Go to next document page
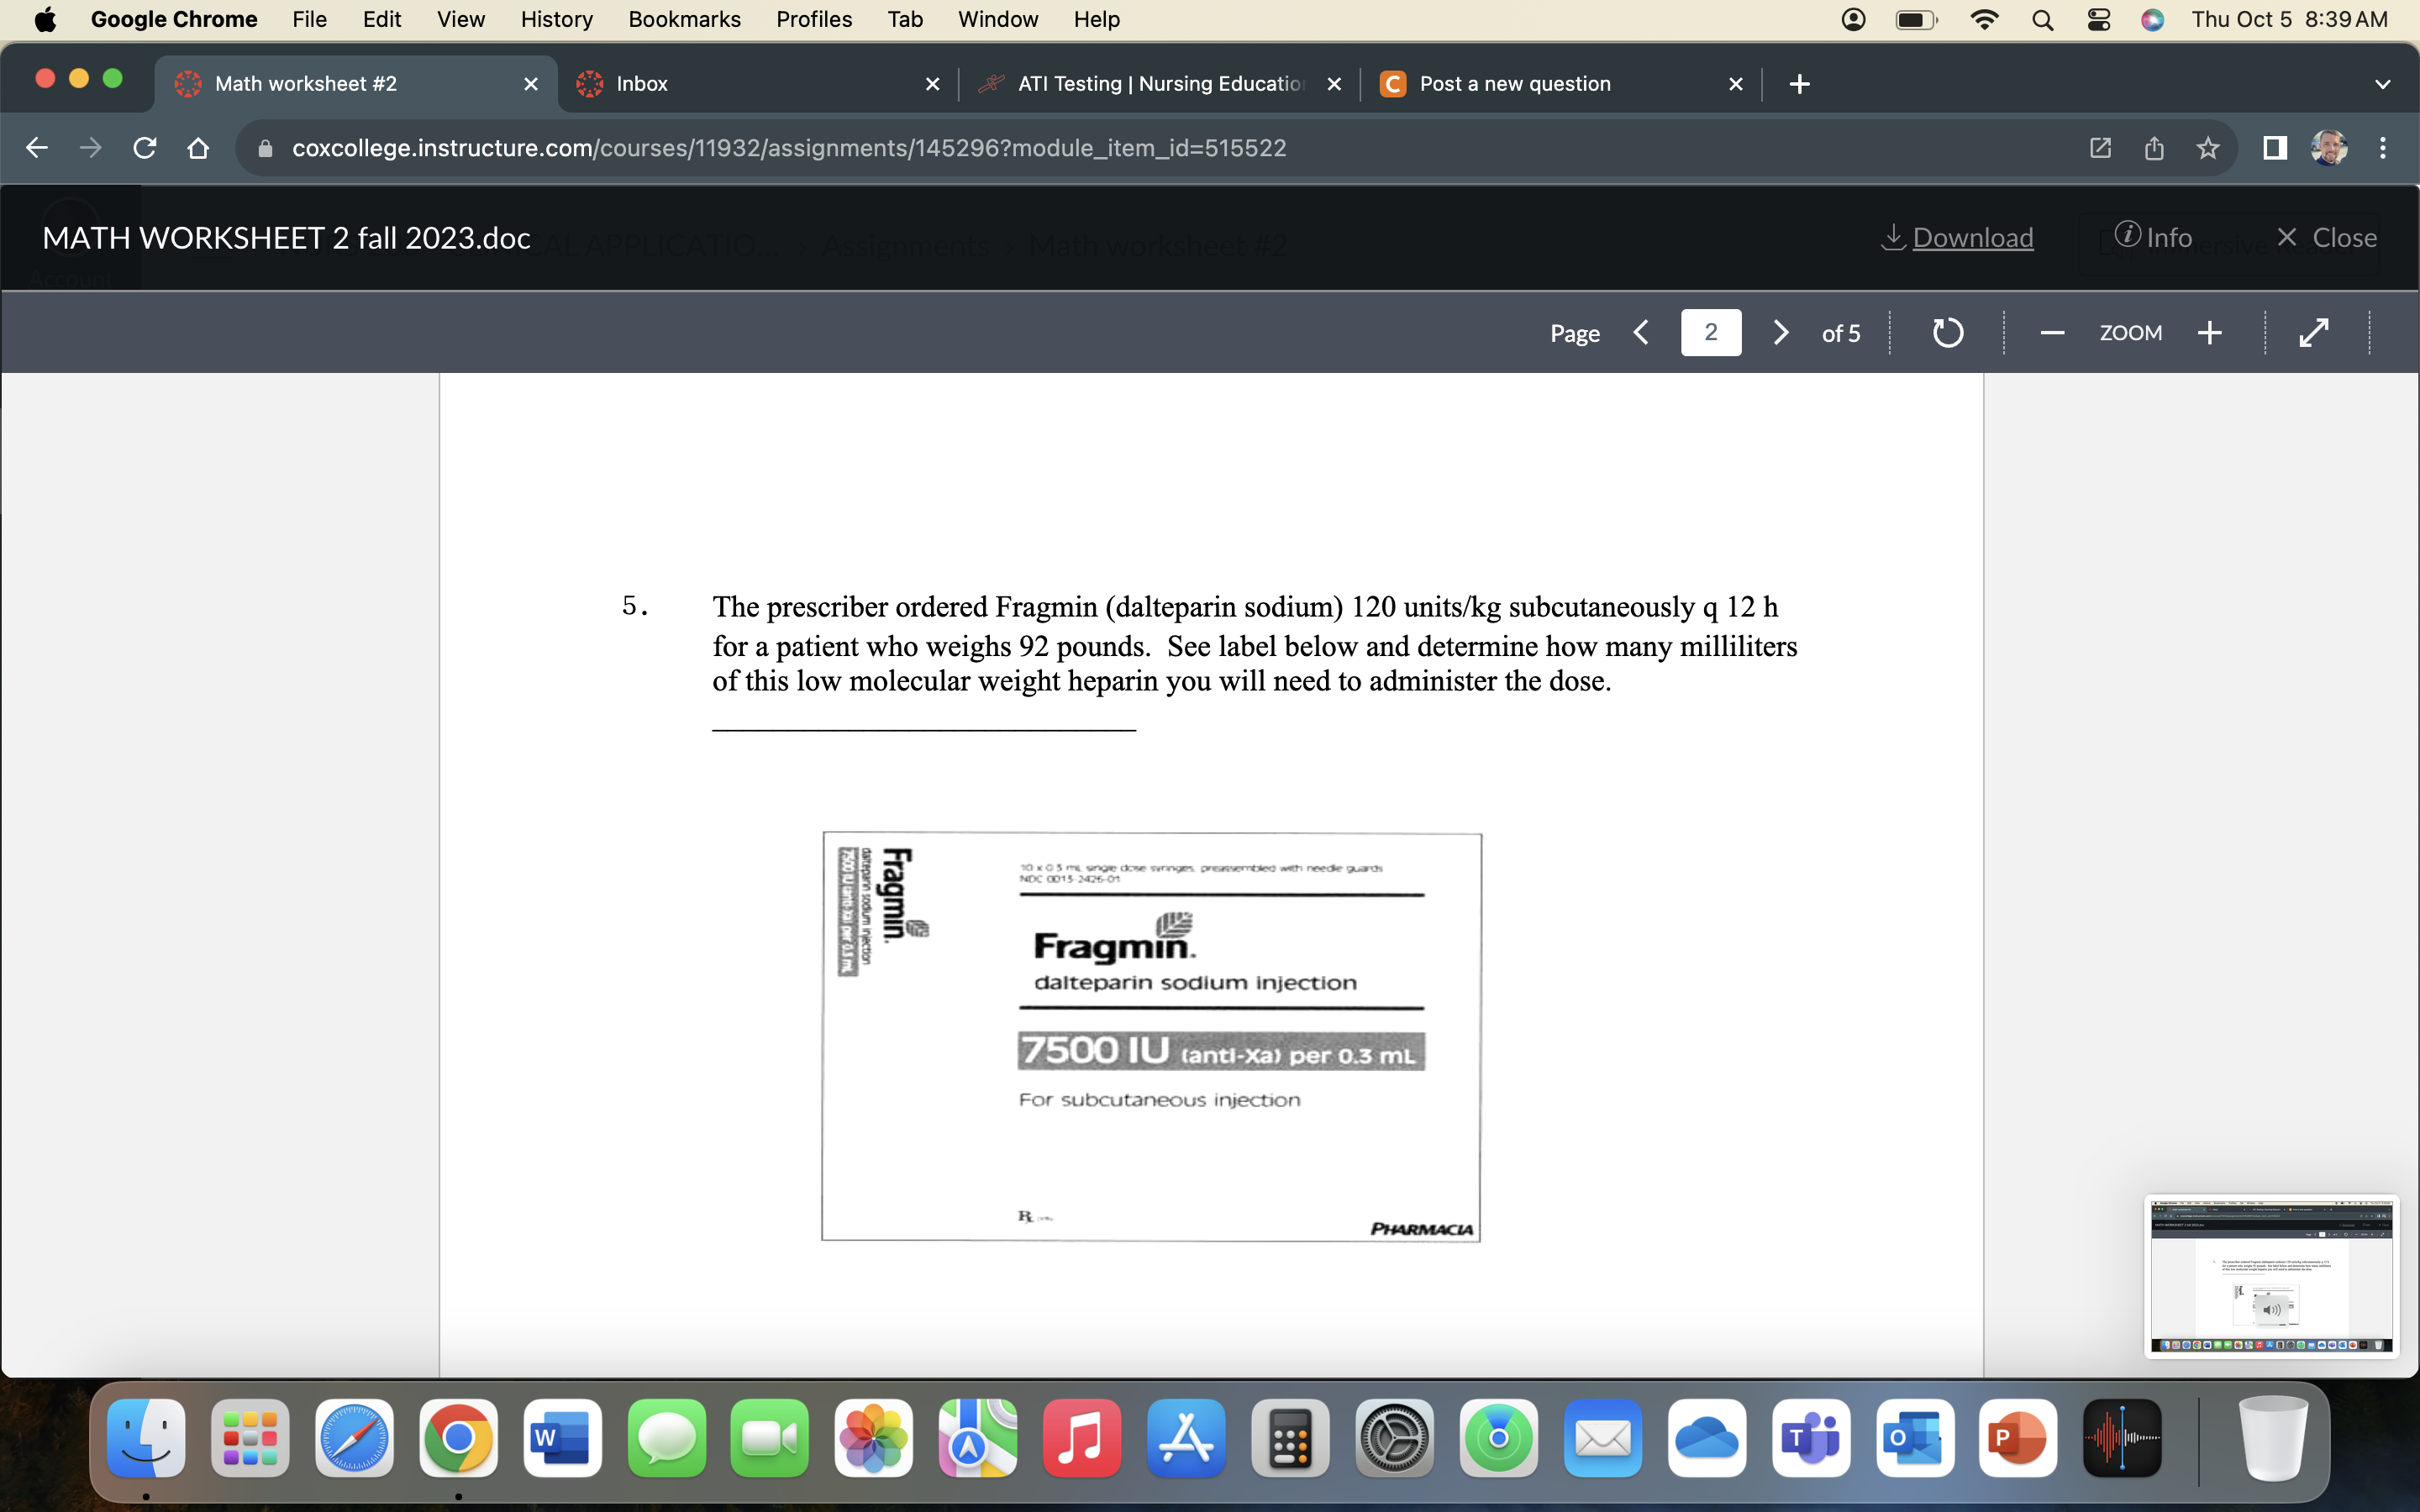The height and width of the screenshot is (1512, 2420). coord(1780,333)
